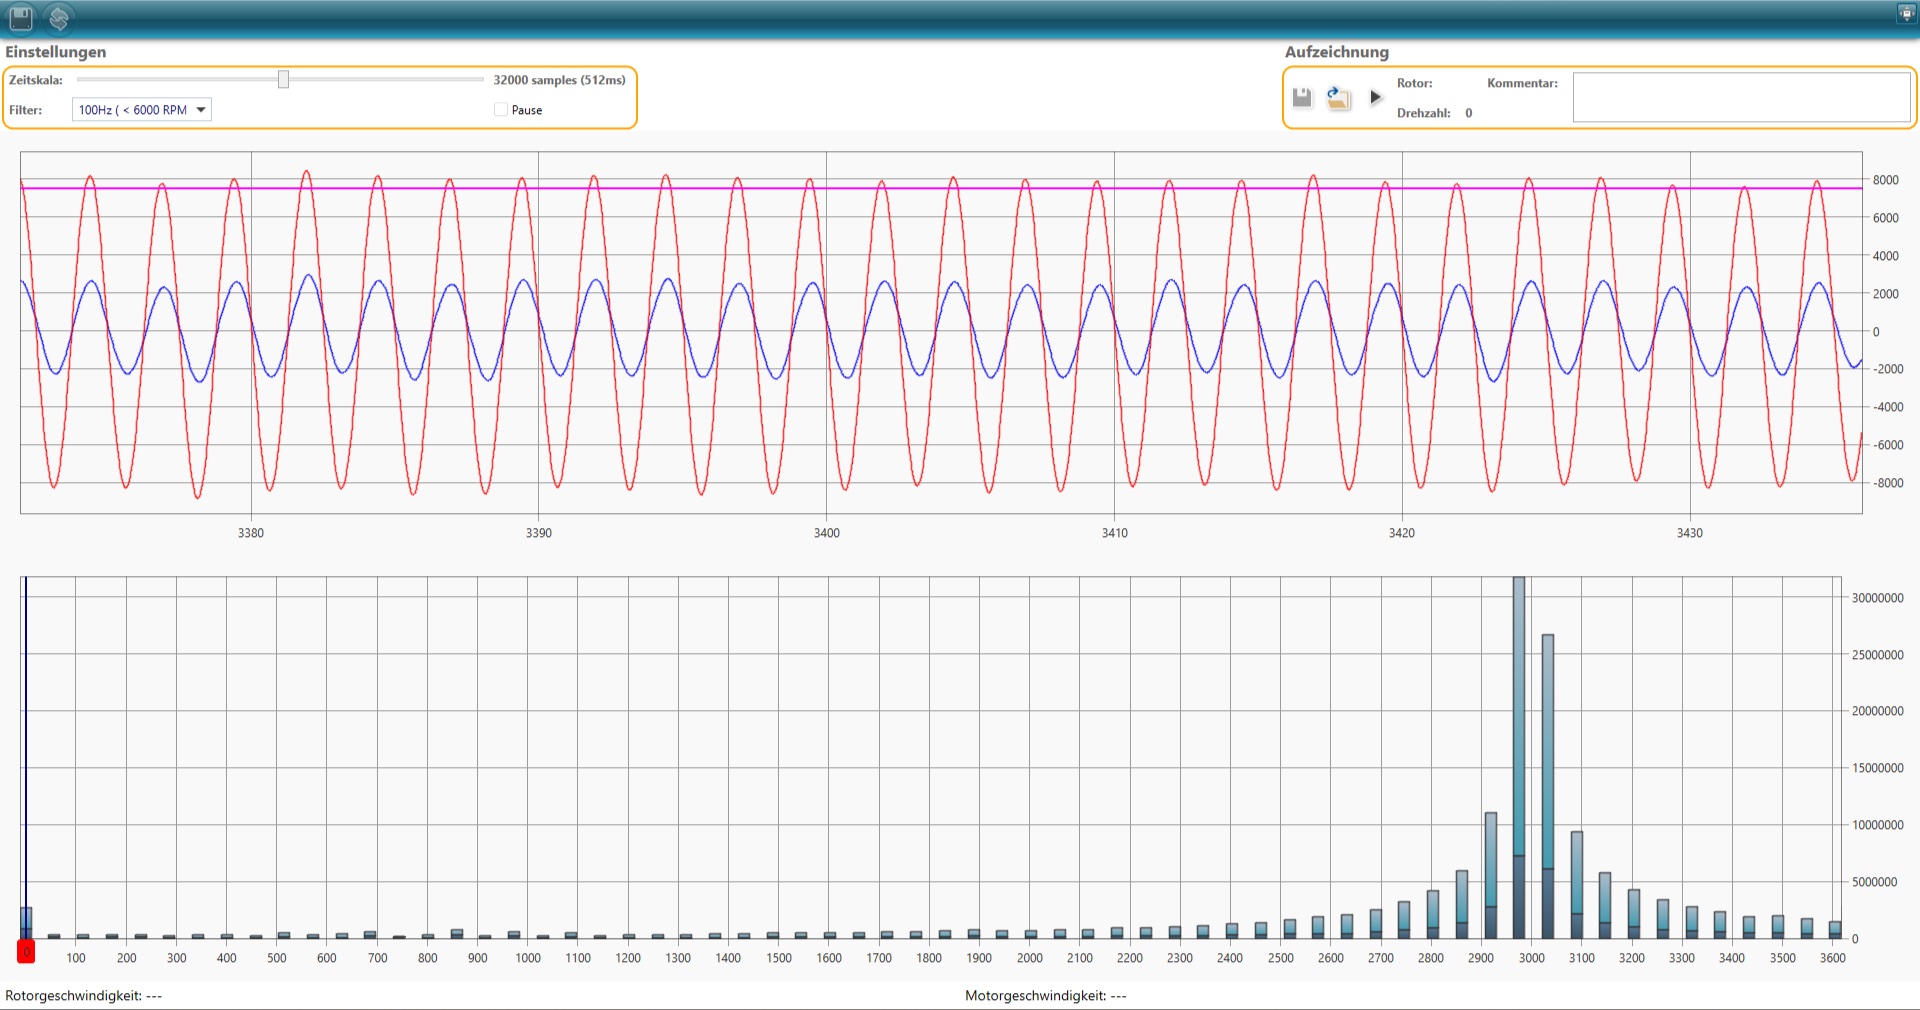Click the magenta threshold line in waveform
1920x1010 pixels.
click(940, 188)
